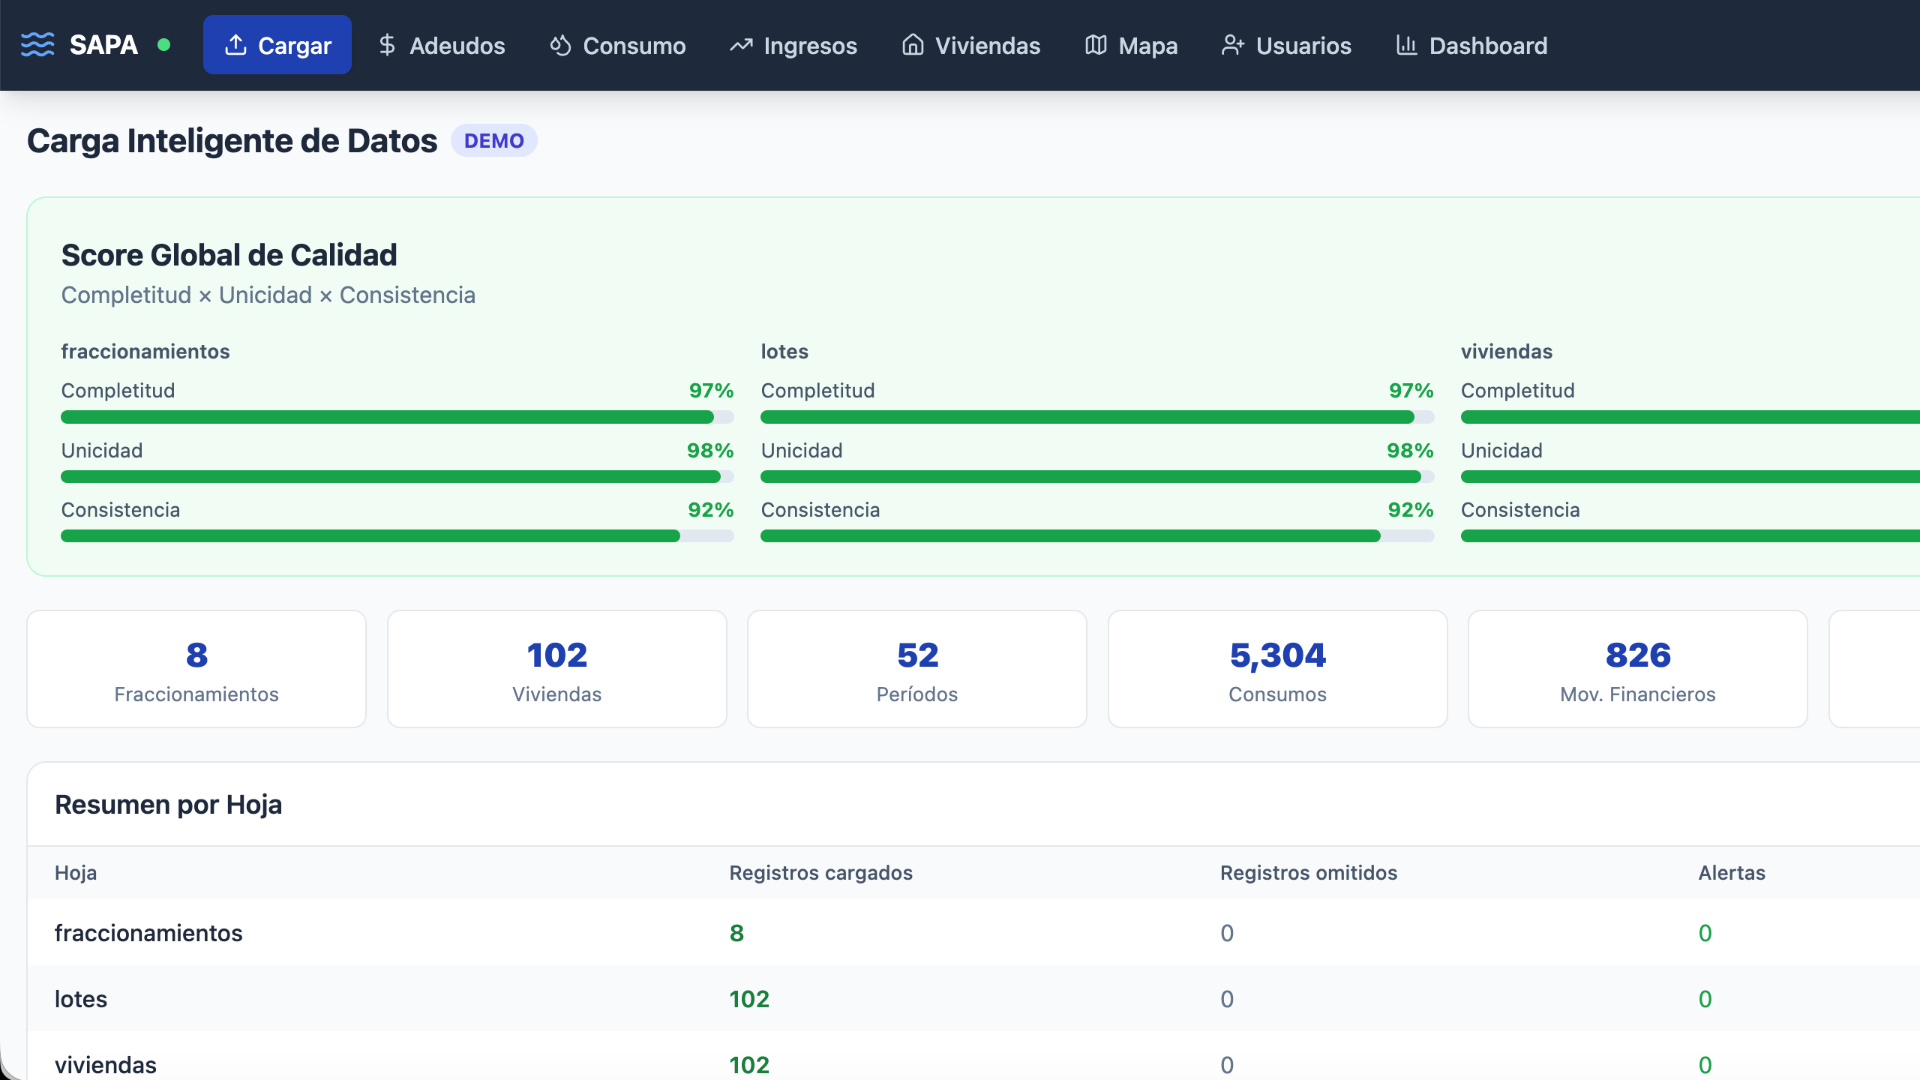The height and width of the screenshot is (1080, 1920).
Task: Select the lotes table row name
Action: pyautogui.click(x=81, y=999)
